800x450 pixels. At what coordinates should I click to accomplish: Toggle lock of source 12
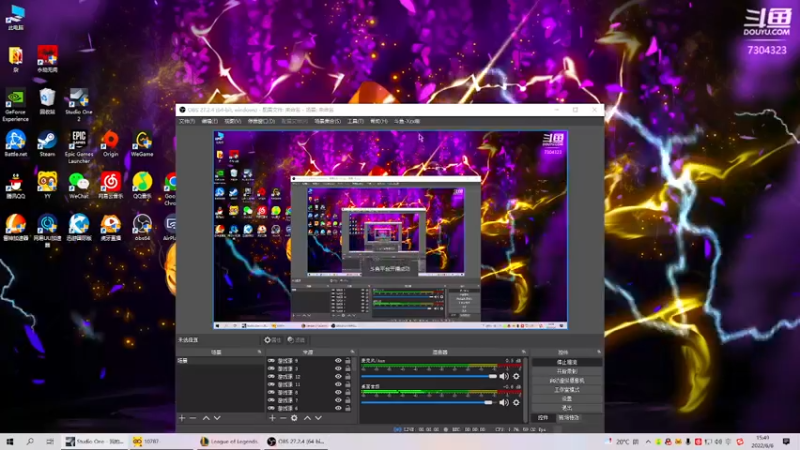point(348,377)
